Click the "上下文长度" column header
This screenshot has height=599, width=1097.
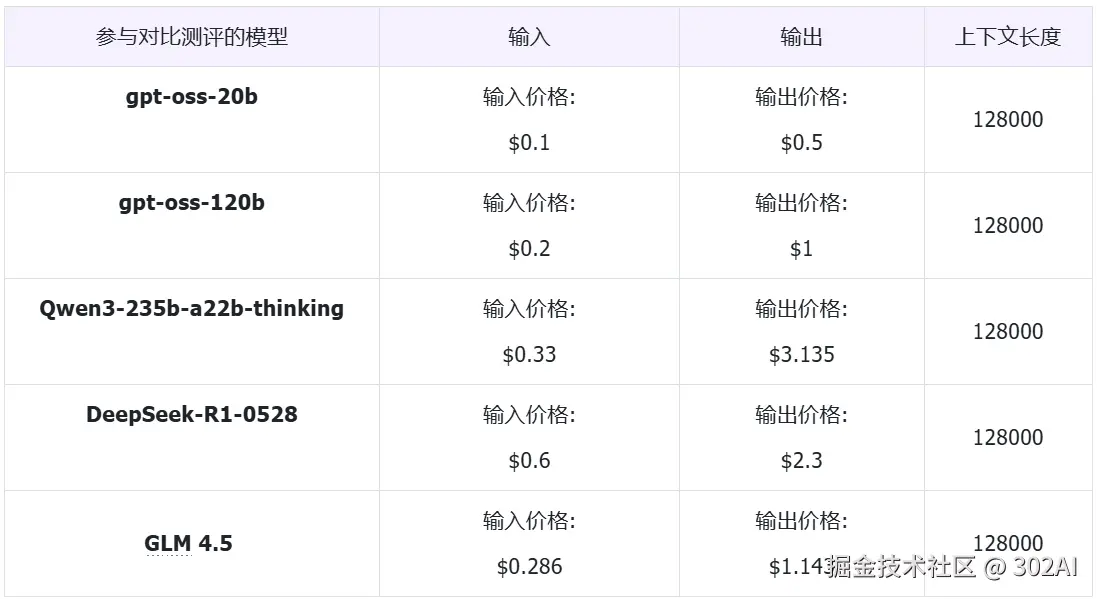[x=1007, y=37]
